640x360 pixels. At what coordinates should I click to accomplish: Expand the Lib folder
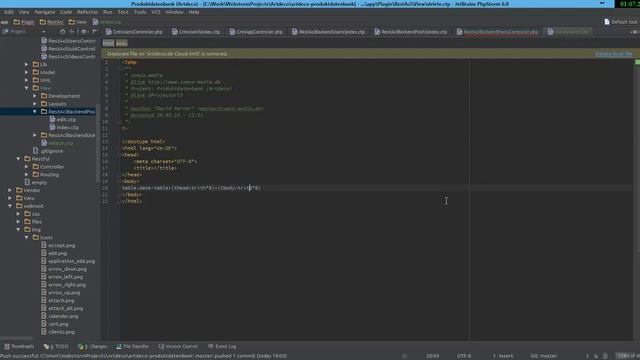click(x=27, y=64)
